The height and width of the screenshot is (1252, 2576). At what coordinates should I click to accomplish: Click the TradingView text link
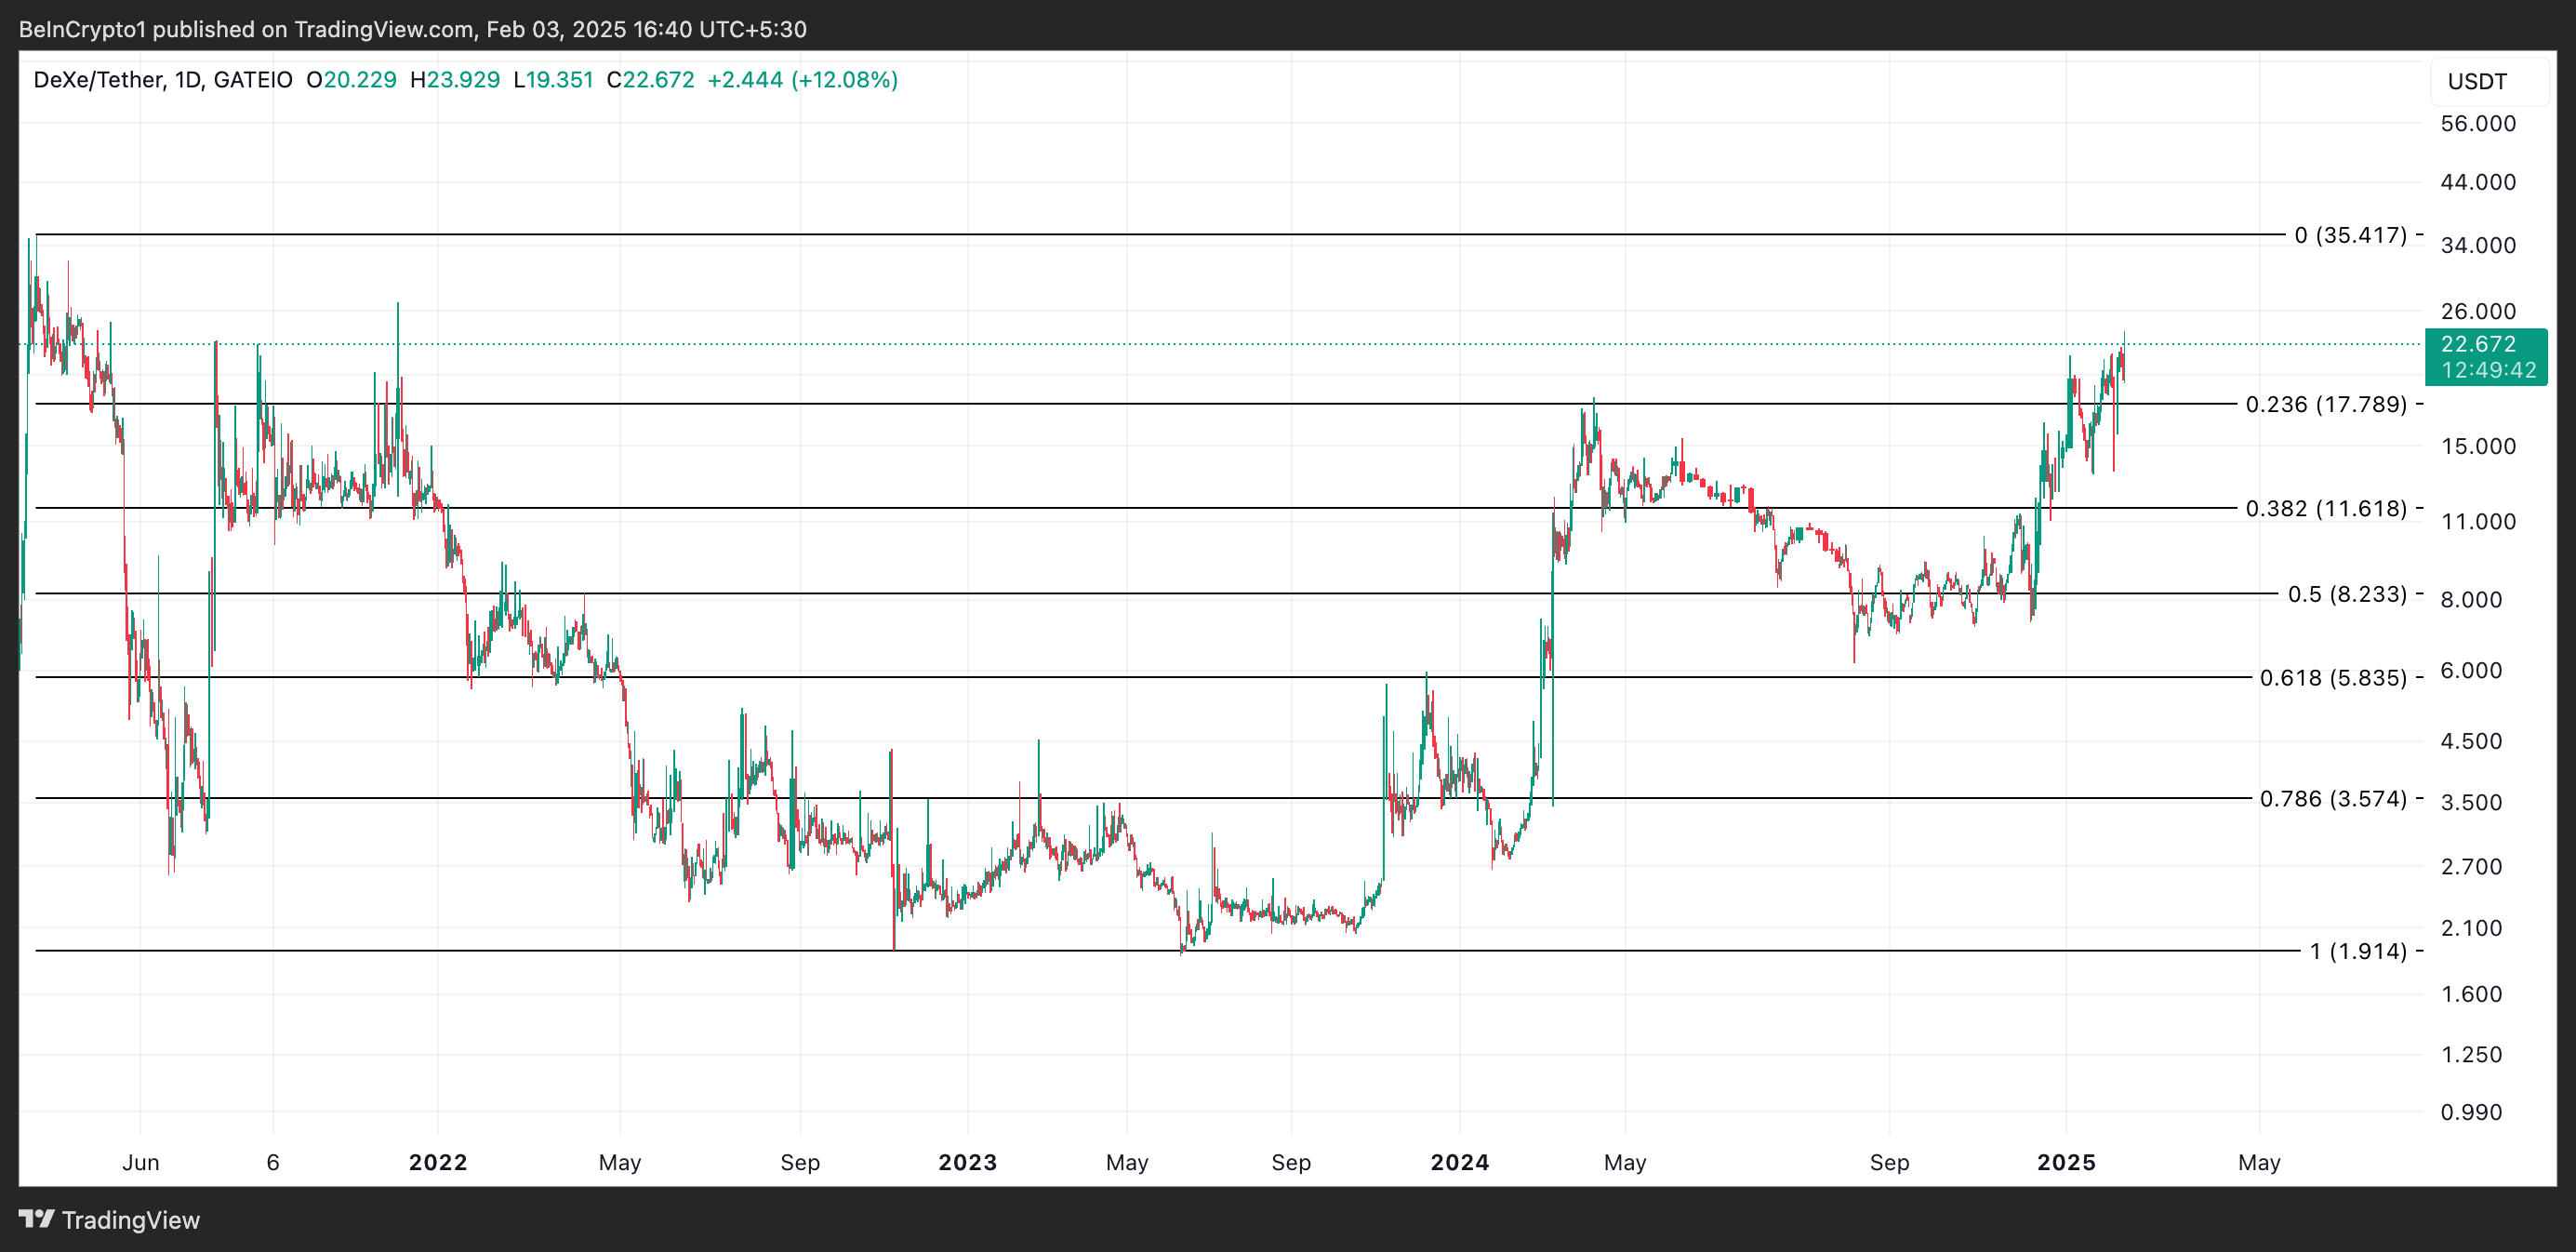pos(130,1220)
